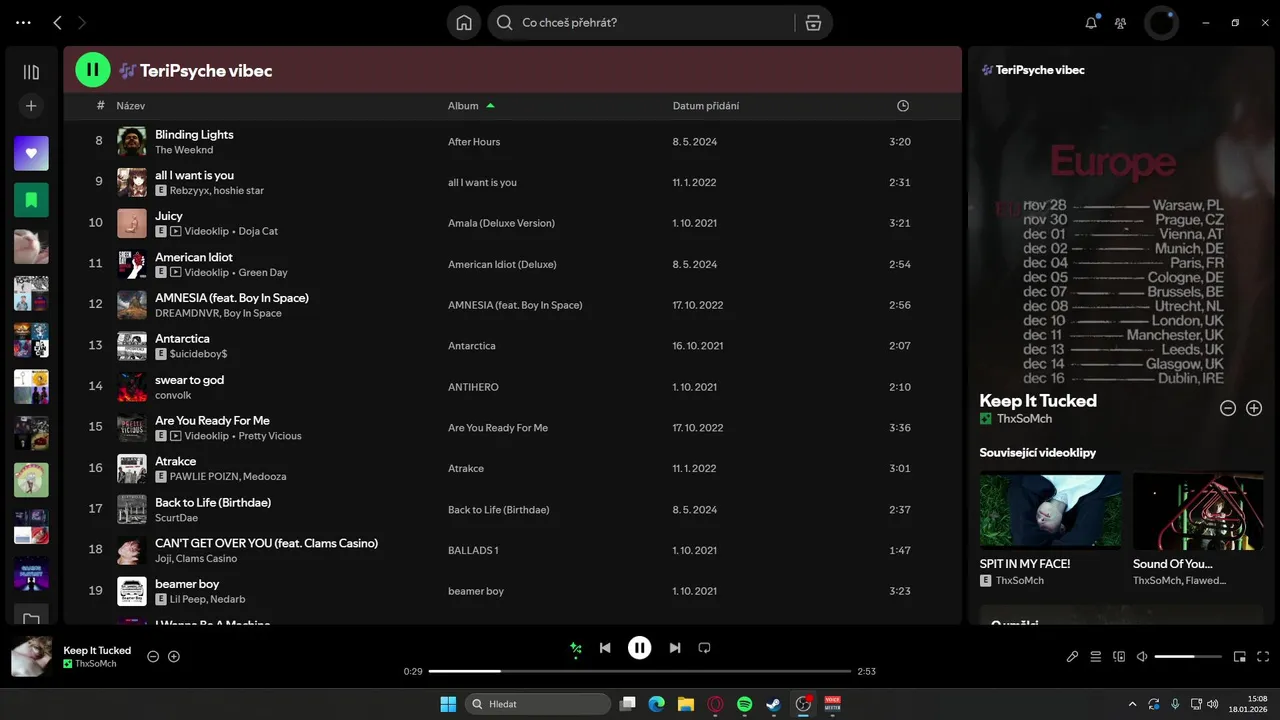Open Keep It Tucked title in the Now Playing panel
1280x720 pixels.
coord(1038,401)
